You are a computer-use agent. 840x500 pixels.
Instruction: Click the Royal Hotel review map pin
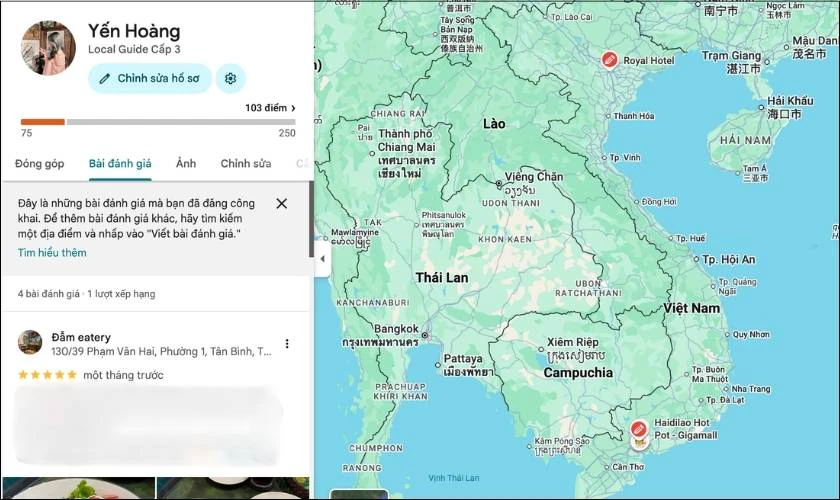[609, 59]
